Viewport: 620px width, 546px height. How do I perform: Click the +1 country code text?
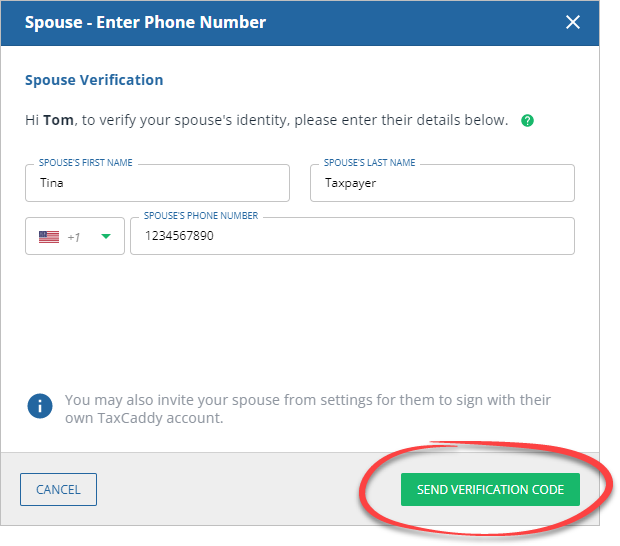(x=74, y=237)
